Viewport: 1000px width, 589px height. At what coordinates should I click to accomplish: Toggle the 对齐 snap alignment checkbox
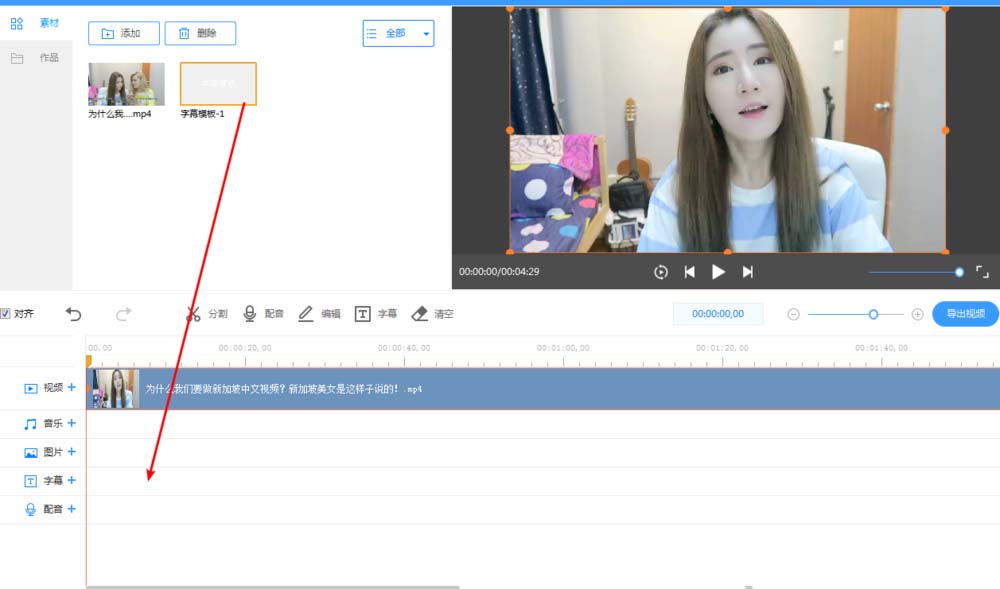(x=8, y=313)
